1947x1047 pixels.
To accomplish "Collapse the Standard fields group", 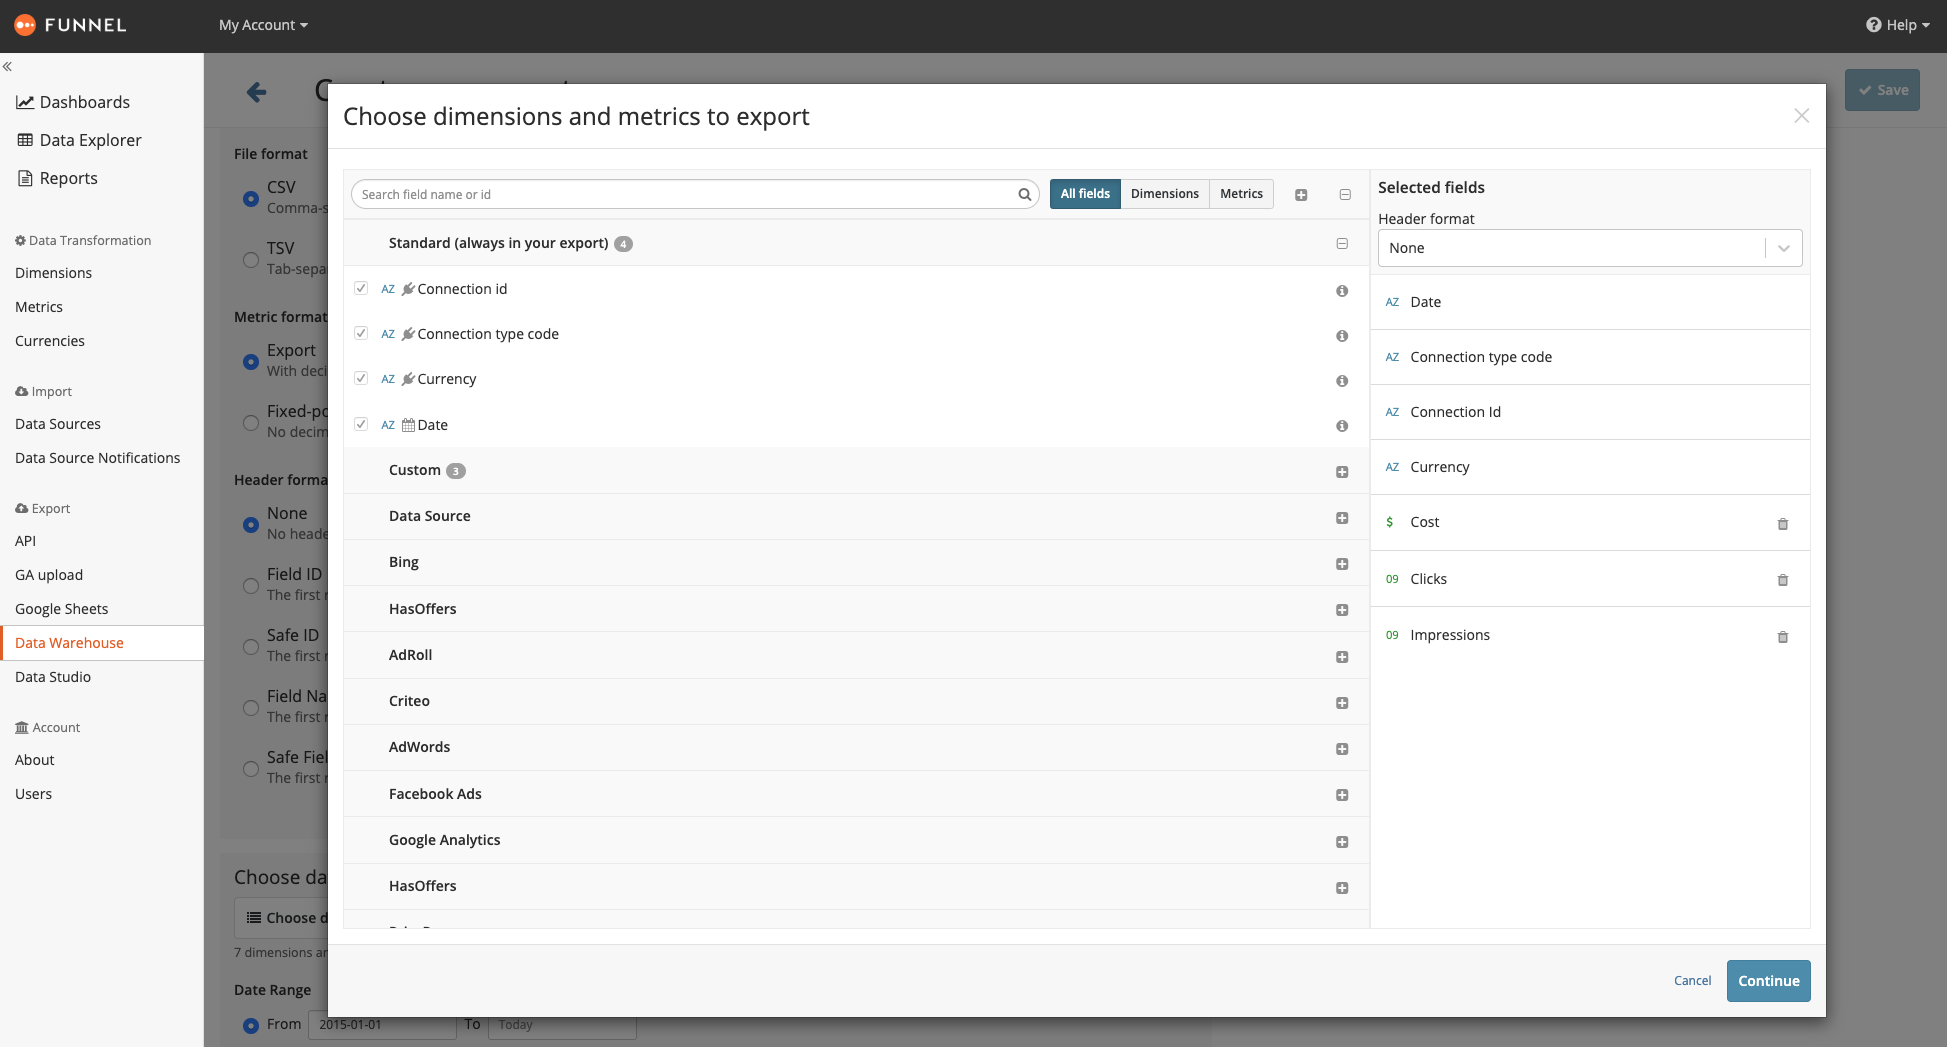I will point(1342,244).
